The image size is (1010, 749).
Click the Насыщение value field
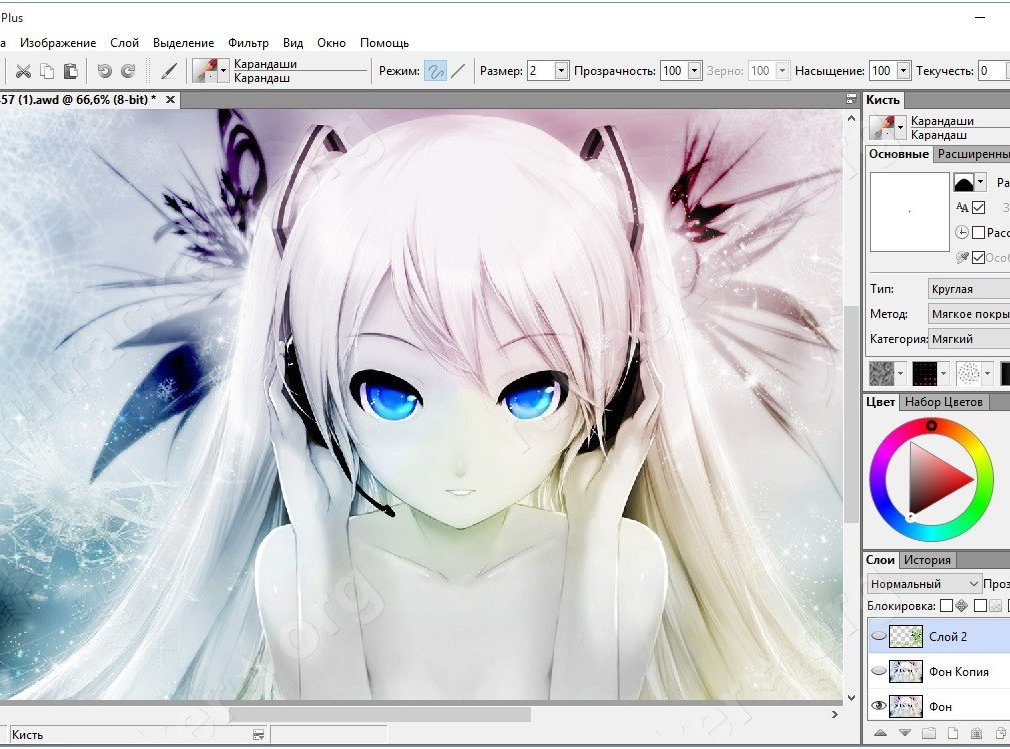[883, 71]
